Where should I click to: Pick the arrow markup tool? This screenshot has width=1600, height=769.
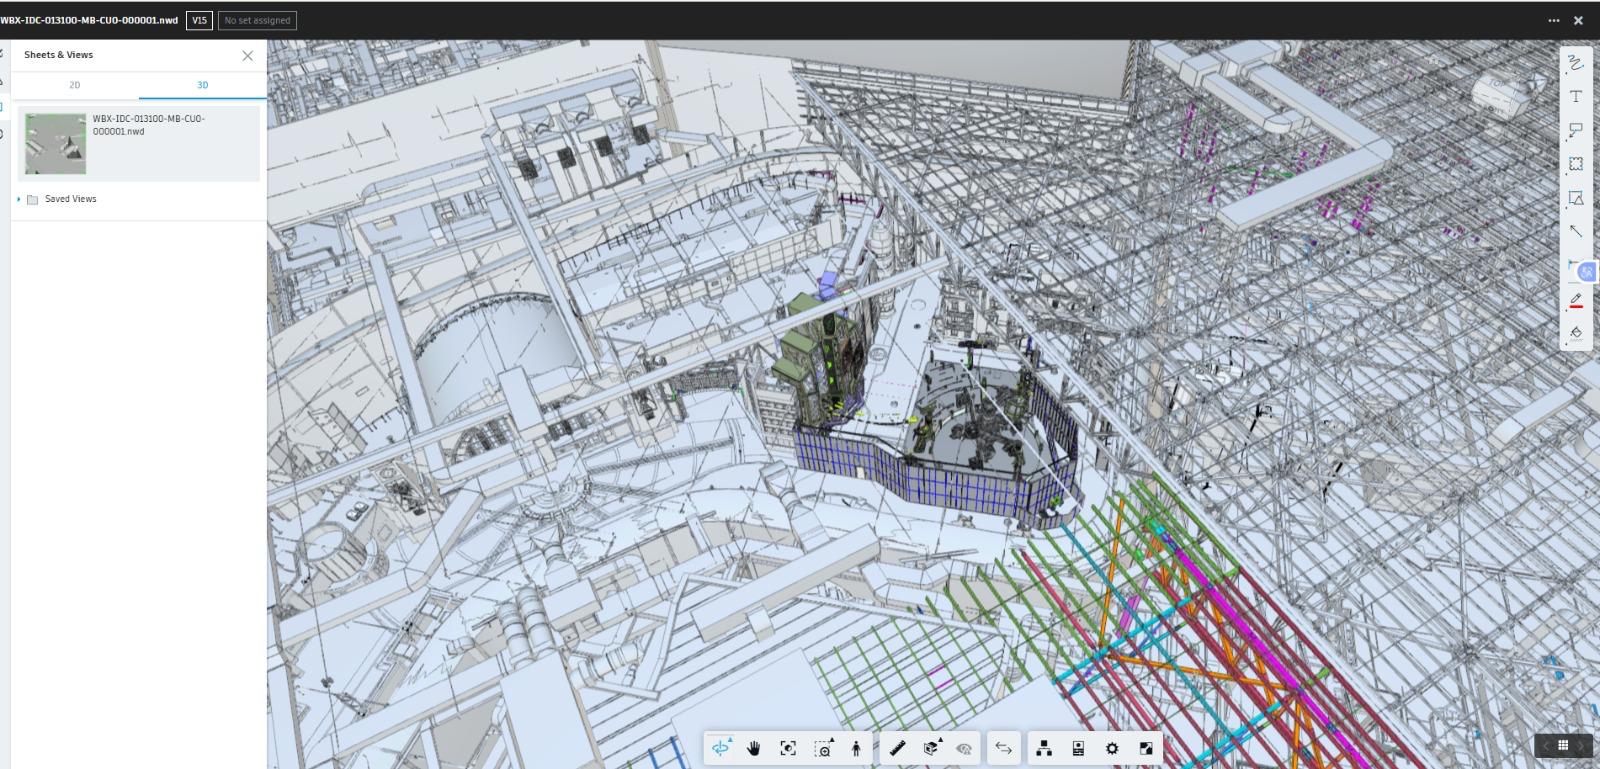1576,231
